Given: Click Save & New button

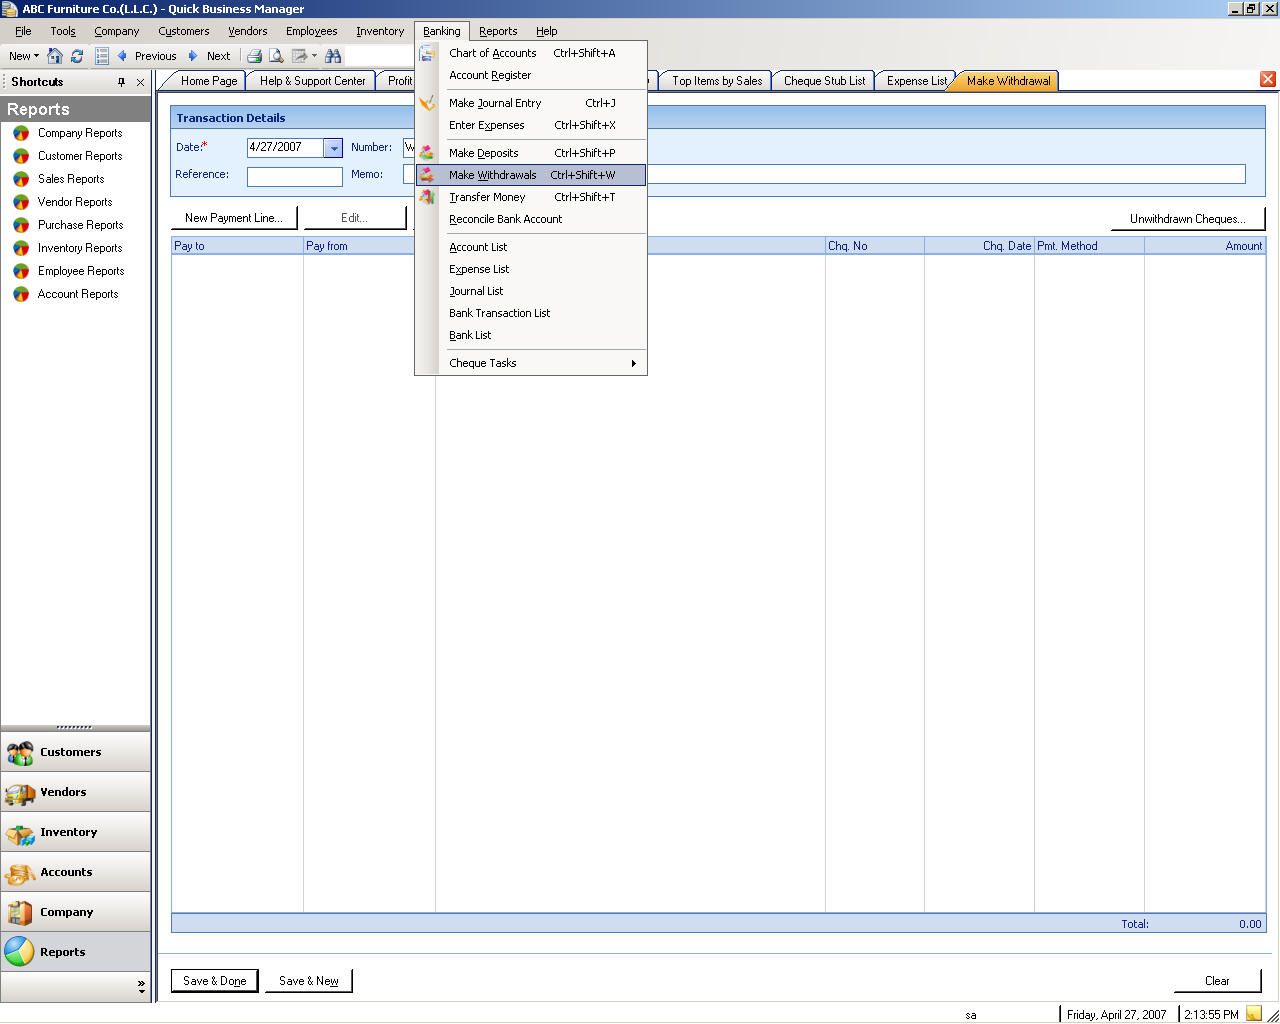Looking at the screenshot, I should click(x=309, y=981).
